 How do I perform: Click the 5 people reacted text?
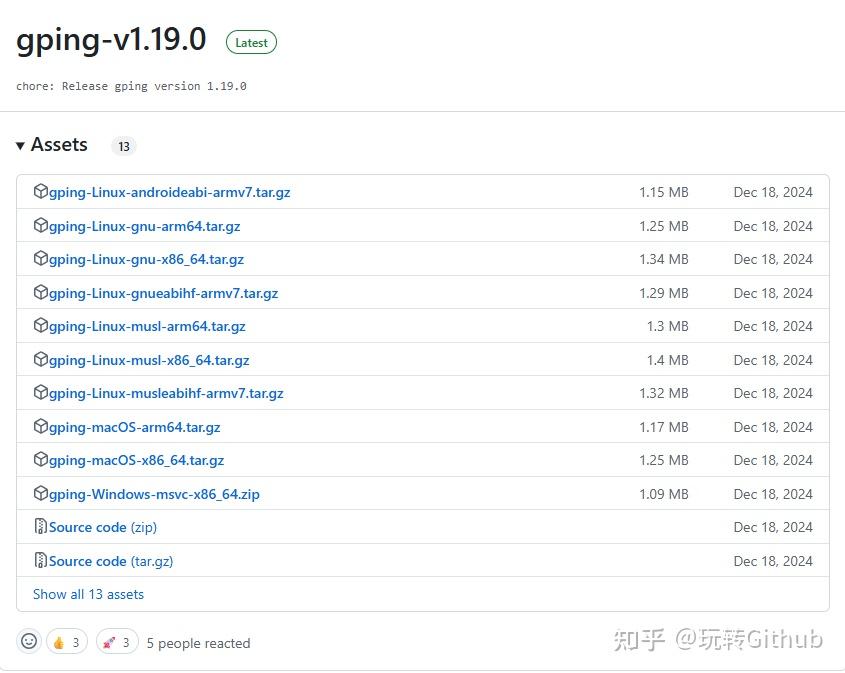[x=198, y=643]
